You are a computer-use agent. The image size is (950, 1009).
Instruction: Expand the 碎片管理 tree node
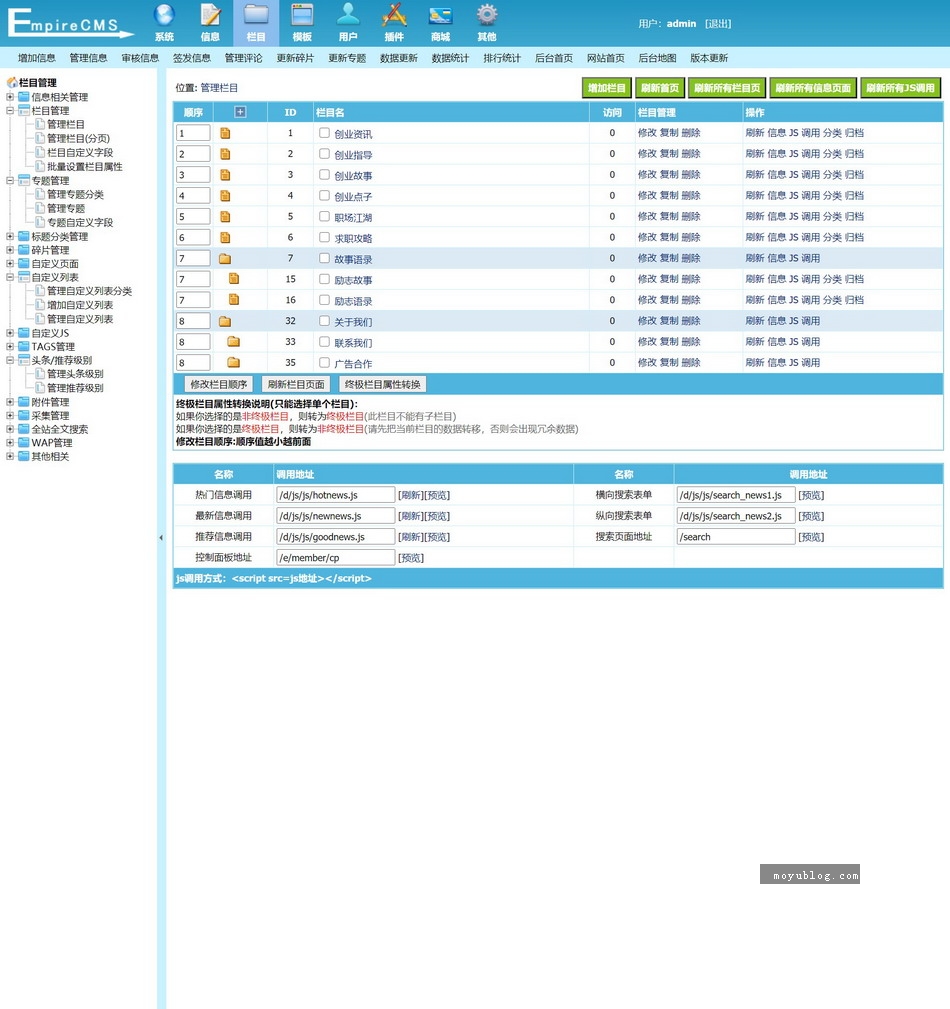click(10, 250)
